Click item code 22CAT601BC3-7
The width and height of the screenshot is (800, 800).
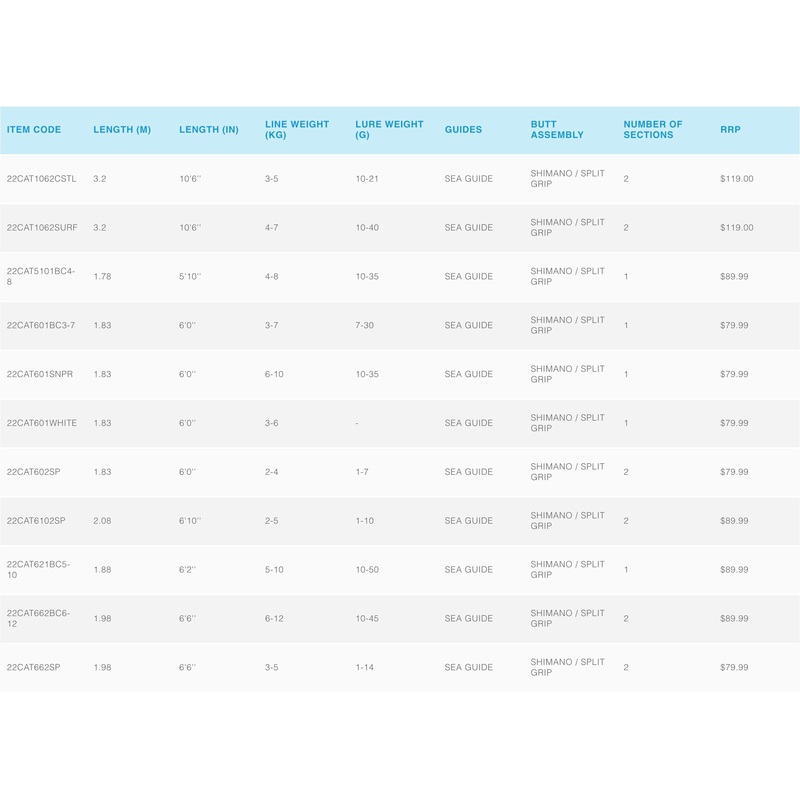[40, 326]
